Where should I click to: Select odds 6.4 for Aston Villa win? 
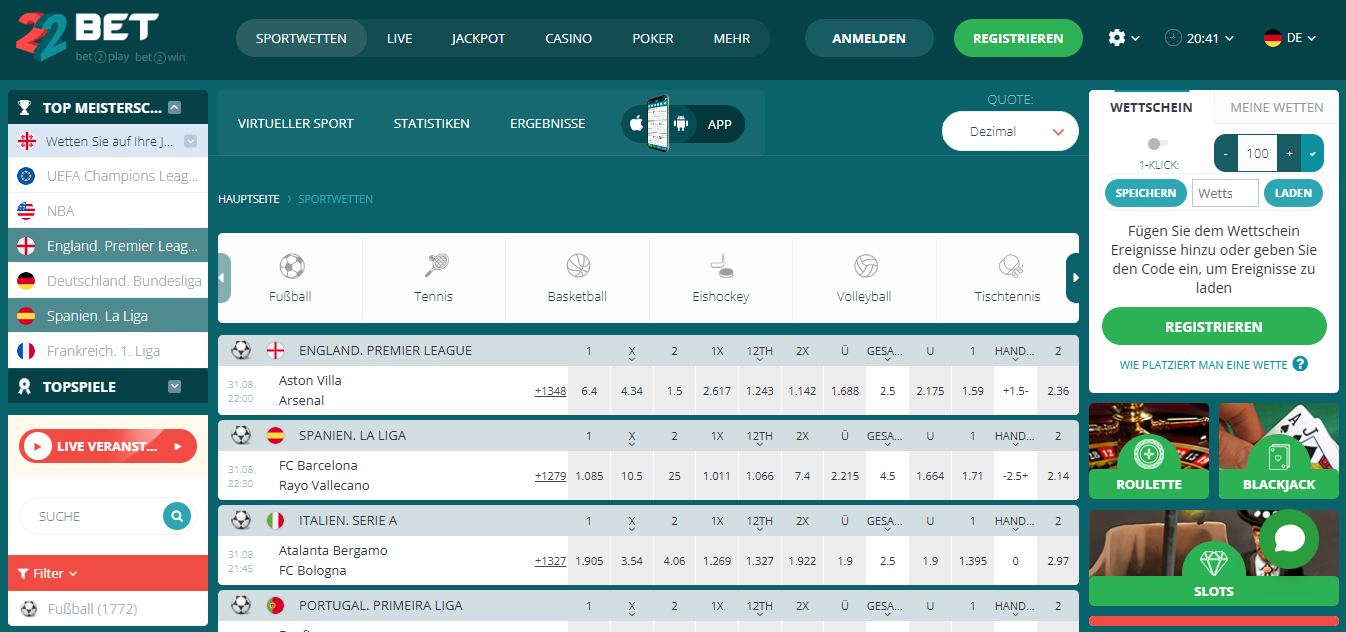tap(589, 391)
